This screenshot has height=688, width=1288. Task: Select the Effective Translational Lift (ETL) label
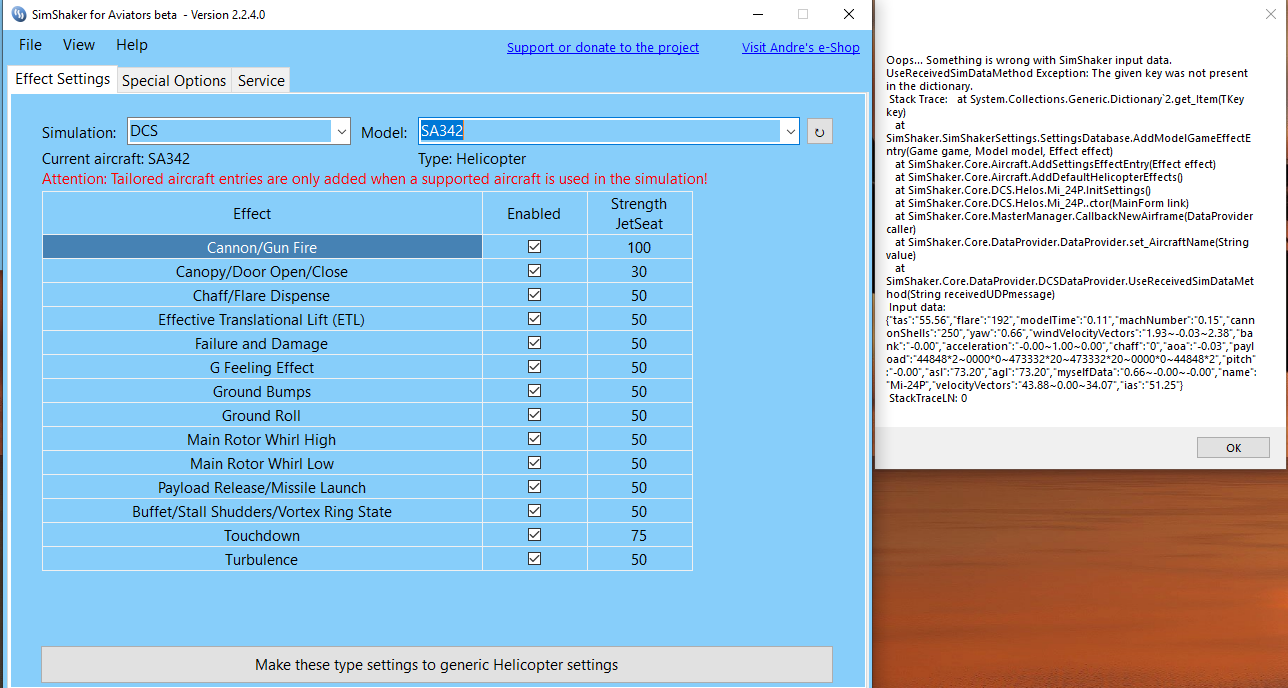pos(262,320)
